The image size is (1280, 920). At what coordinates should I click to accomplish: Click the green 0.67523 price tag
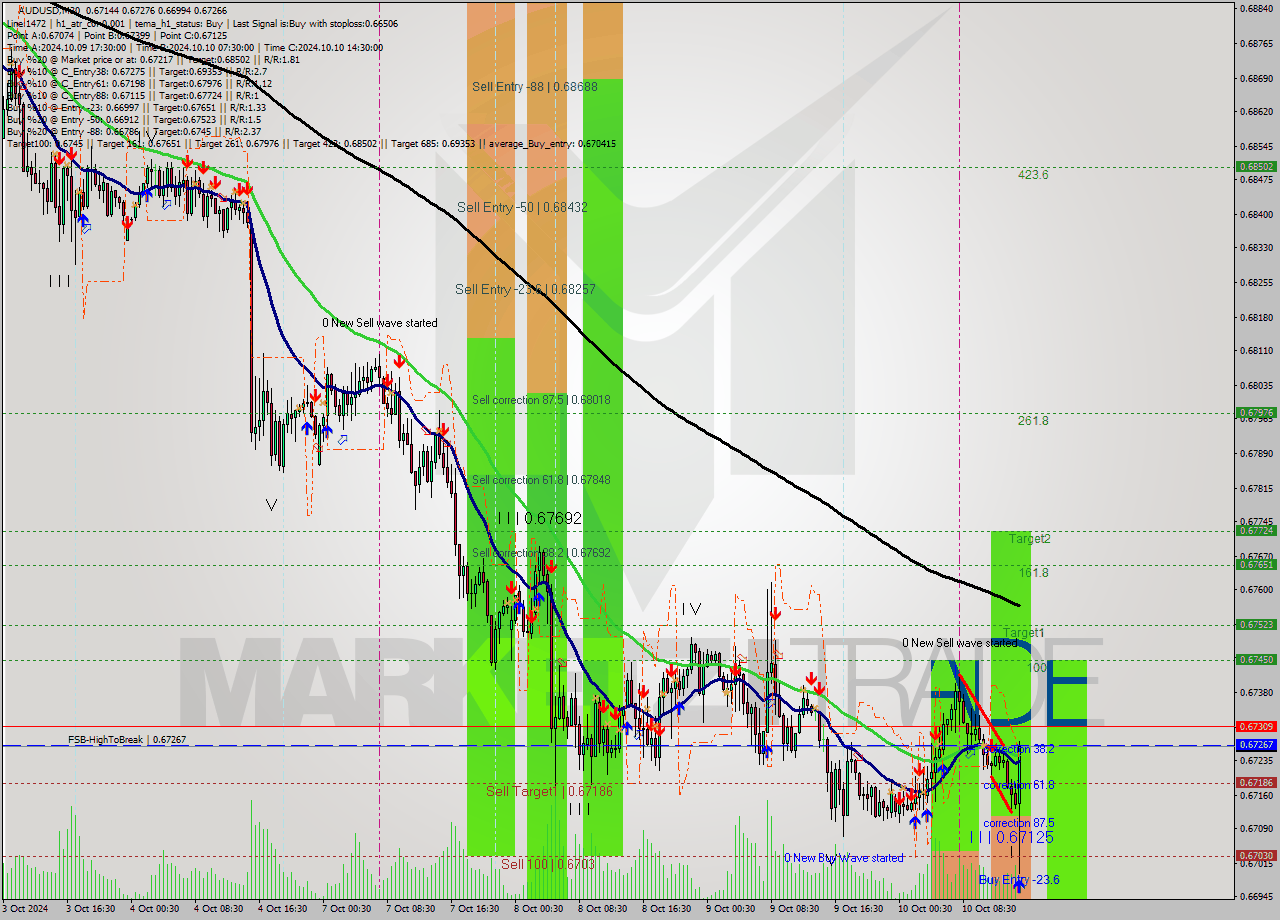click(x=1256, y=625)
